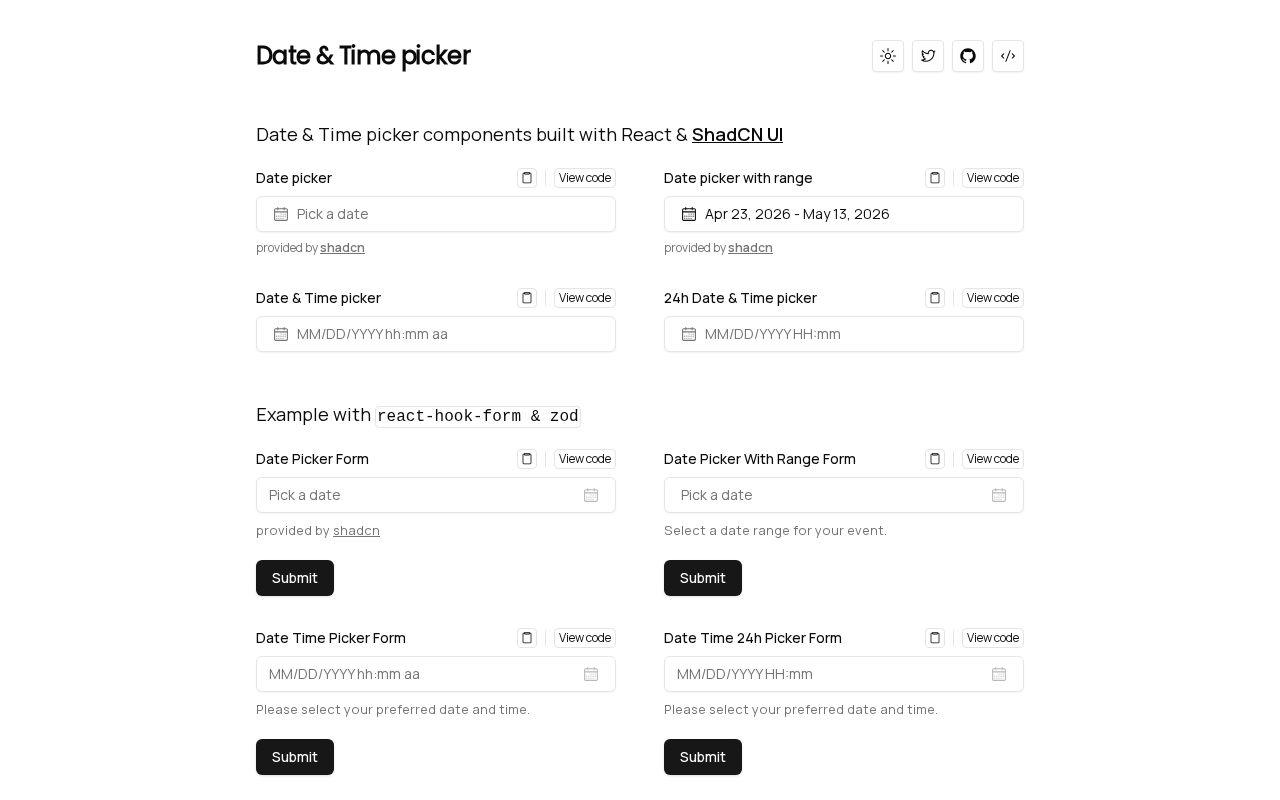Follow the ShadCN UI heading link
The height and width of the screenshot is (800, 1280).
click(737, 134)
